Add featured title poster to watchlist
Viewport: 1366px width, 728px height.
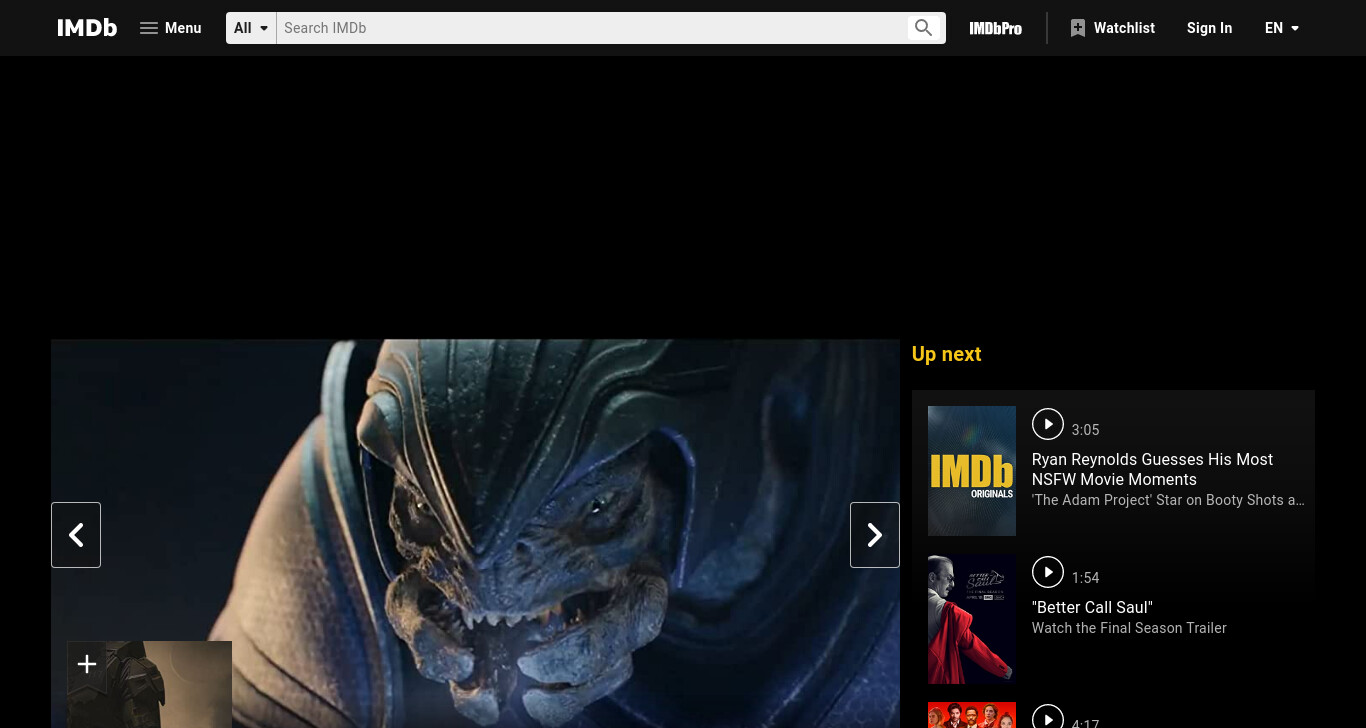coord(87,664)
